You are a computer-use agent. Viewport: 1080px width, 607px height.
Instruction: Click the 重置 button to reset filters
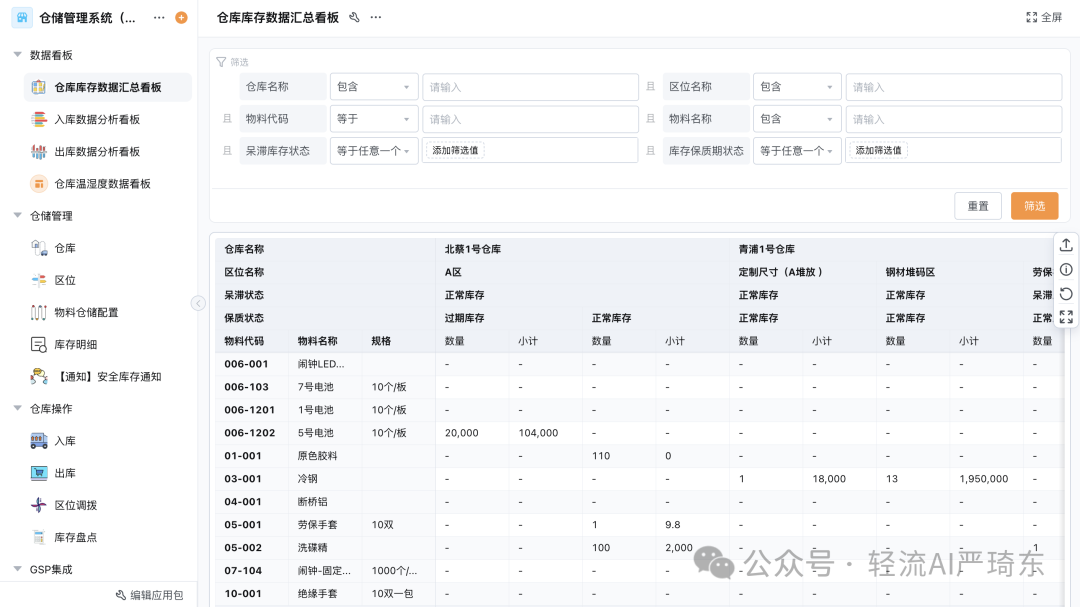977,205
